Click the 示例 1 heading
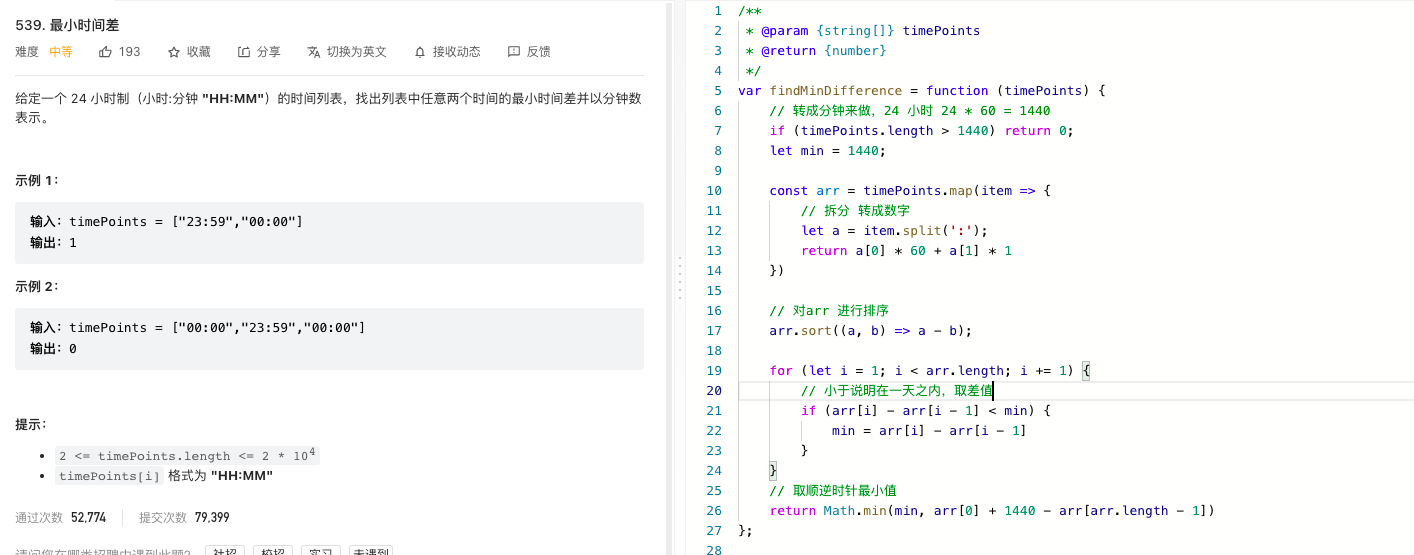 click(37, 181)
